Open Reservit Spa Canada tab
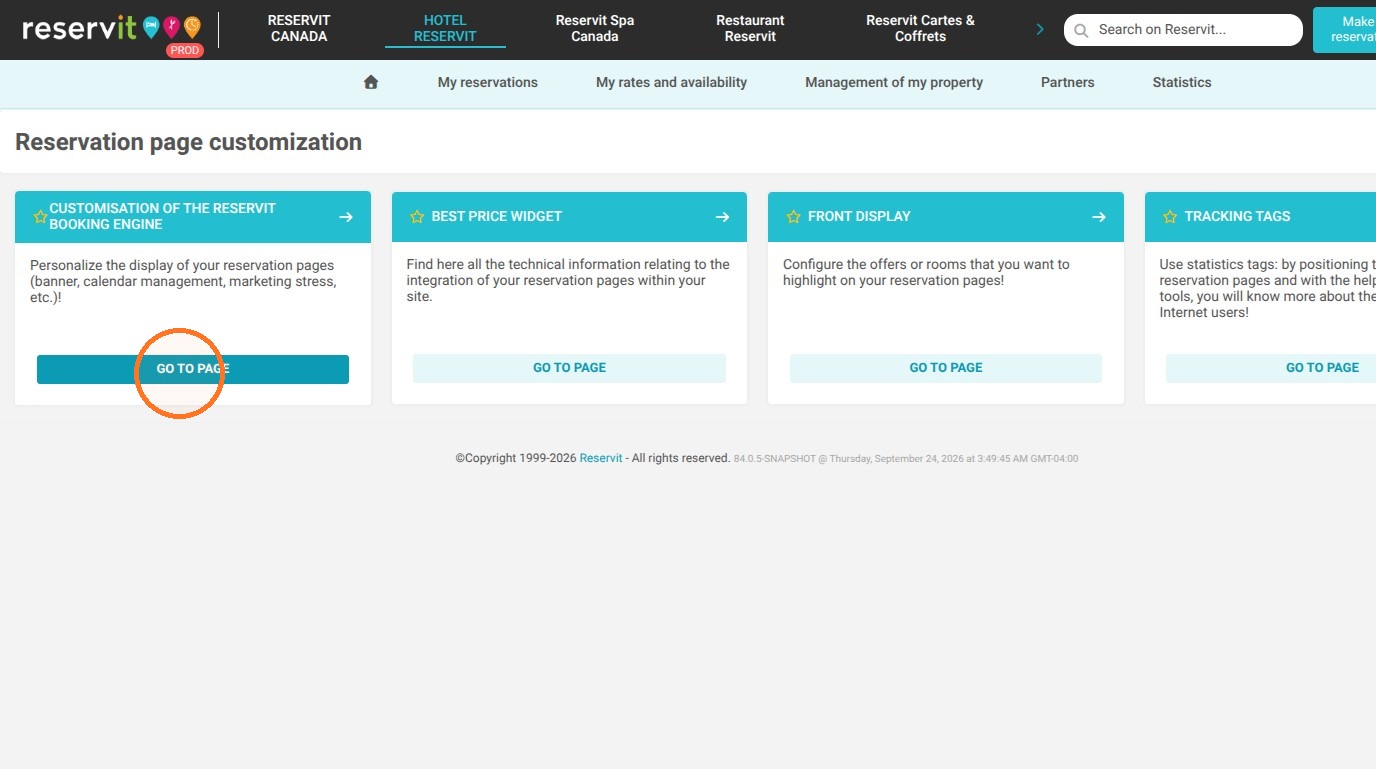Viewport: 1376px width, 769px height. tap(595, 28)
